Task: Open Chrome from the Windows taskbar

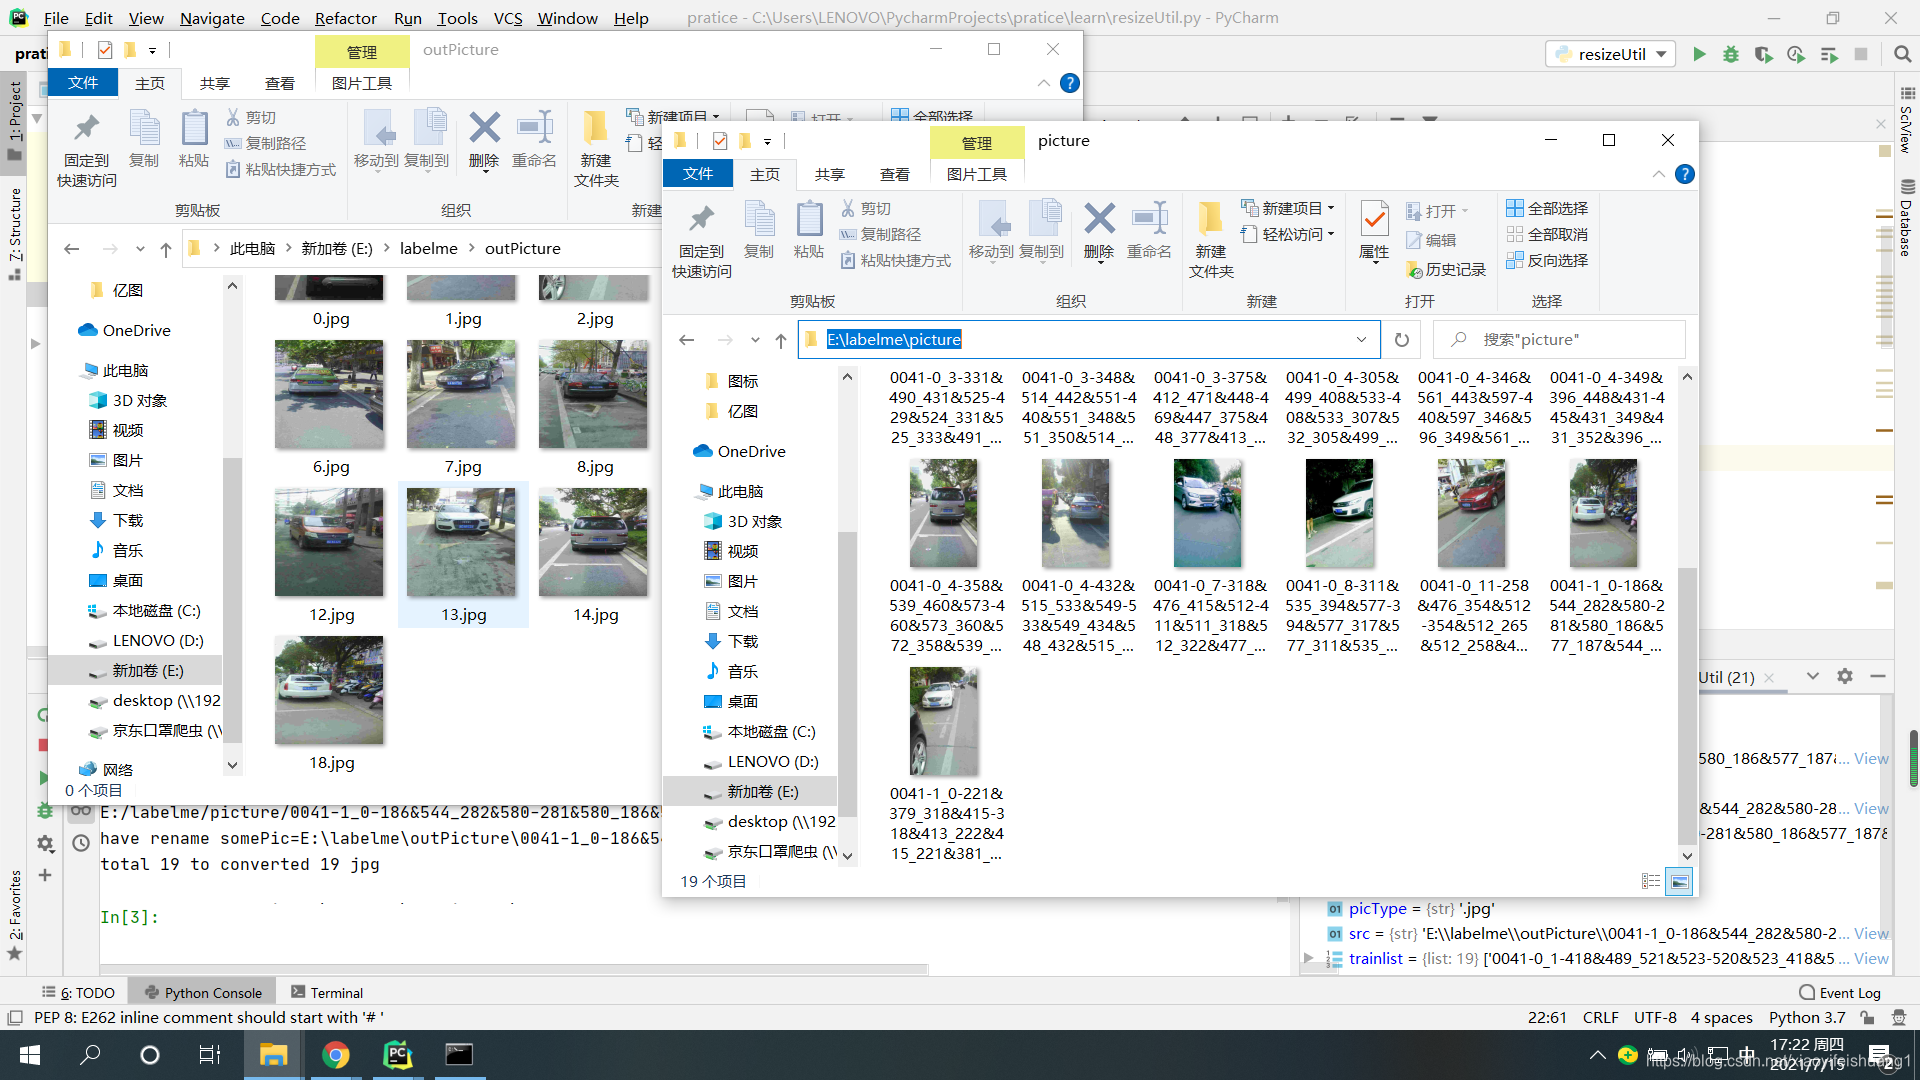Action: (336, 1055)
